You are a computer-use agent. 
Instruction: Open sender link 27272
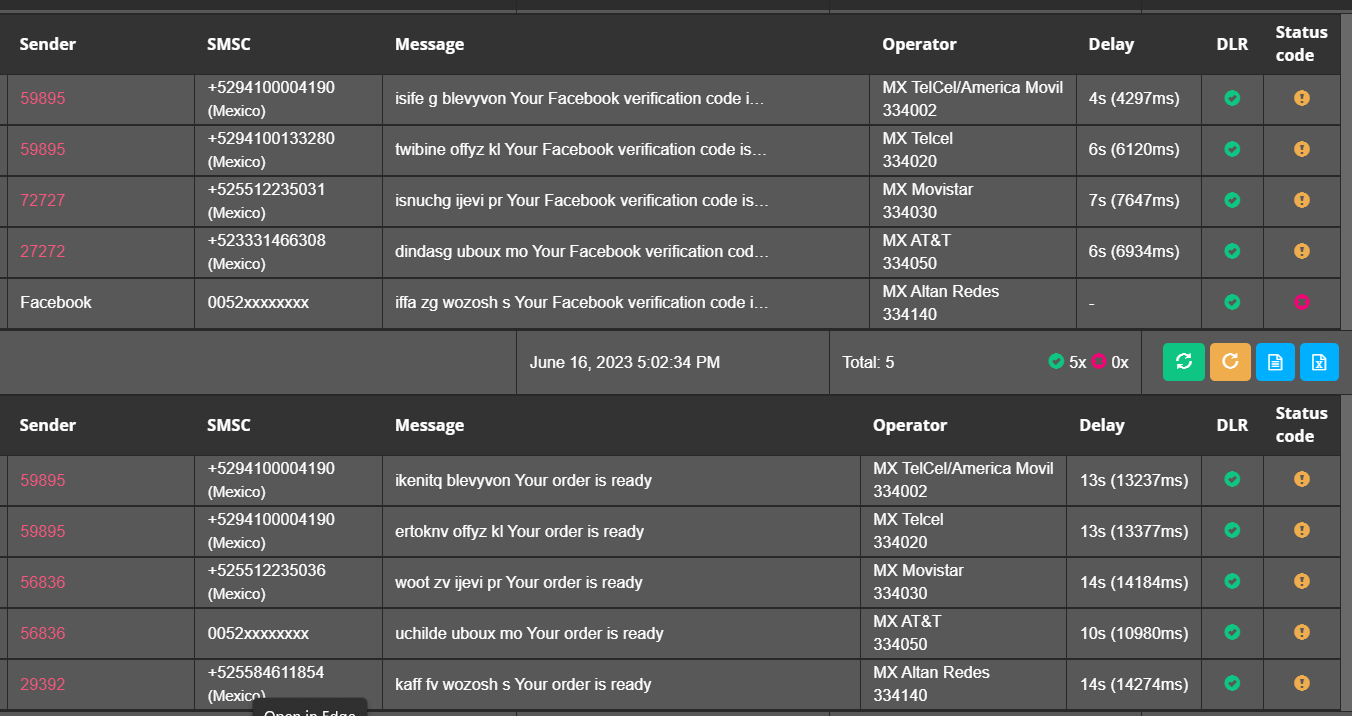pos(42,251)
